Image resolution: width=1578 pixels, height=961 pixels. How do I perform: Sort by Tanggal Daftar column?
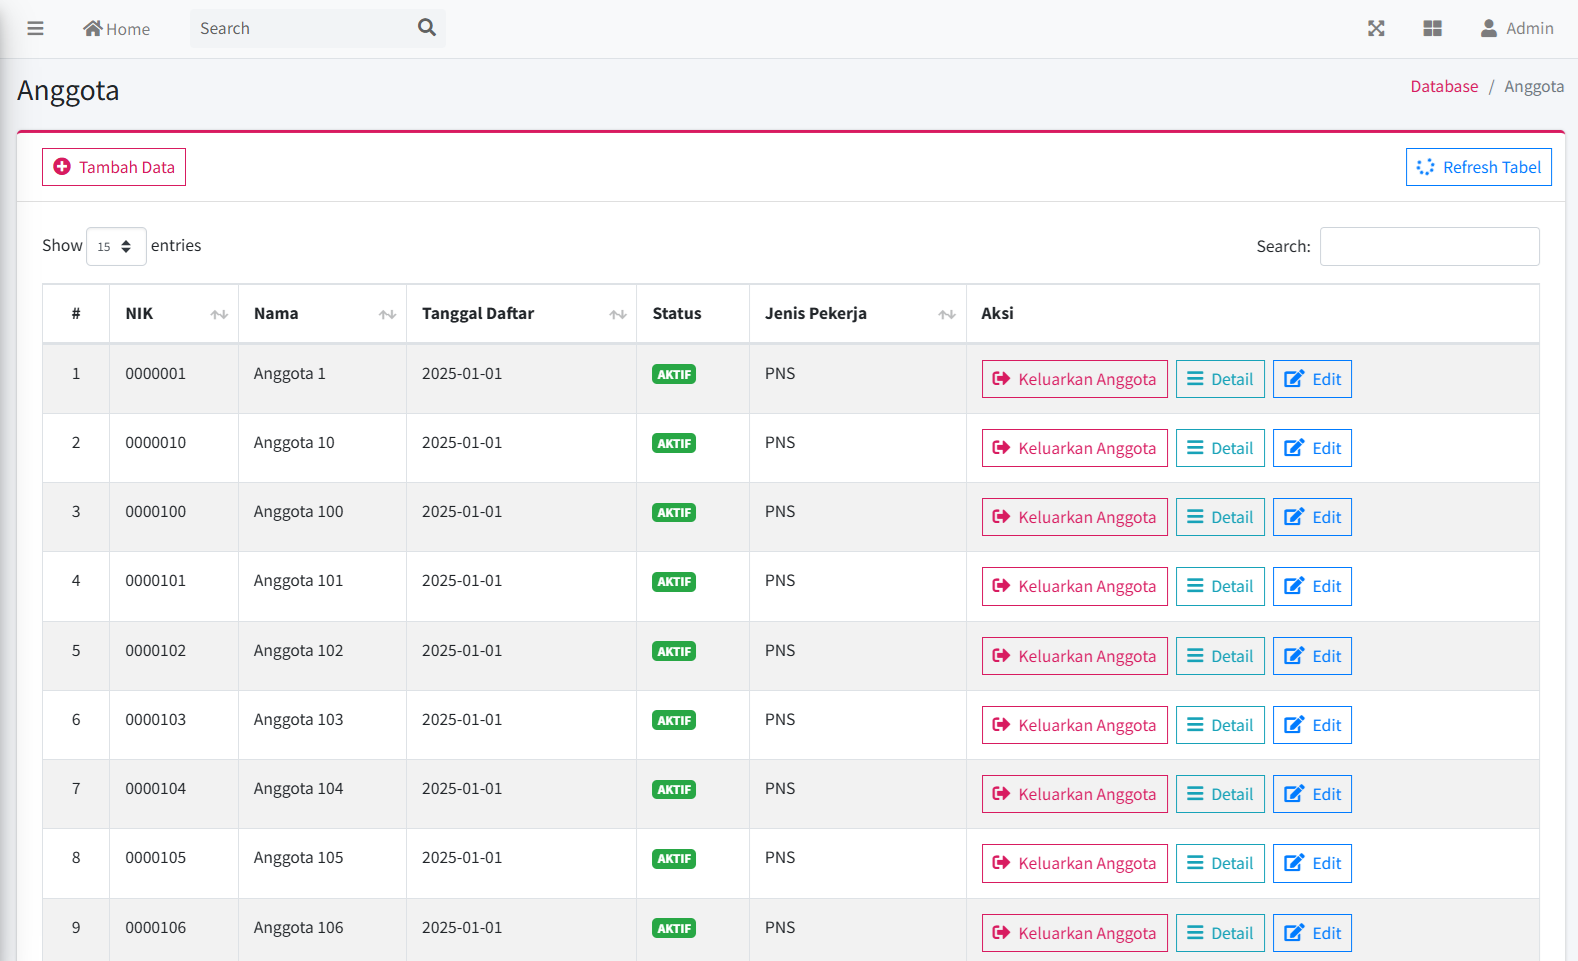[521, 314]
